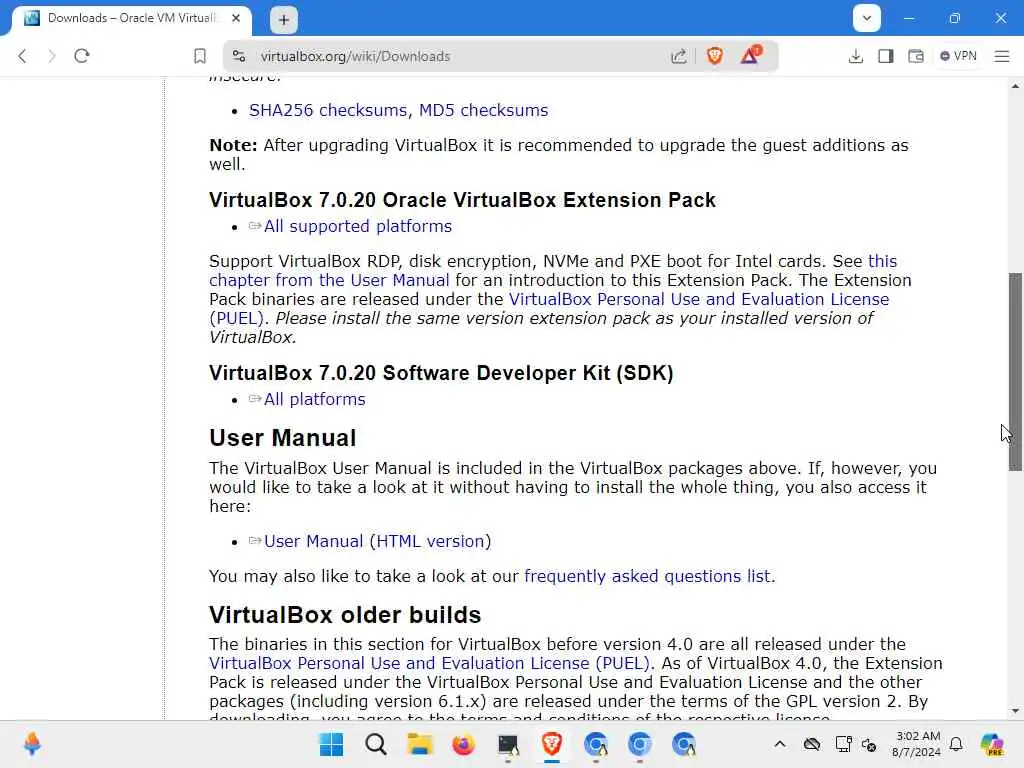Toggle the browser sidebar panel
The image size is (1024, 768).
tap(886, 56)
